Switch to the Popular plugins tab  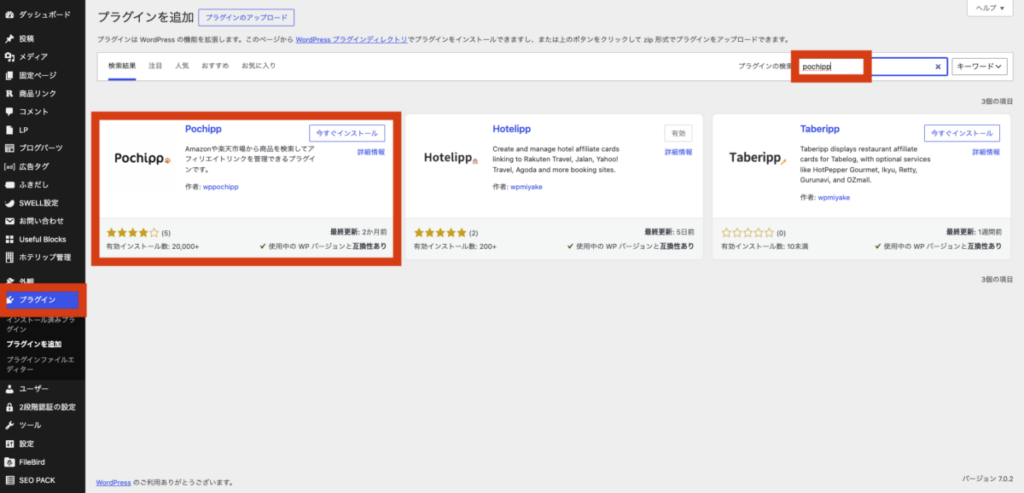[182, 66]
